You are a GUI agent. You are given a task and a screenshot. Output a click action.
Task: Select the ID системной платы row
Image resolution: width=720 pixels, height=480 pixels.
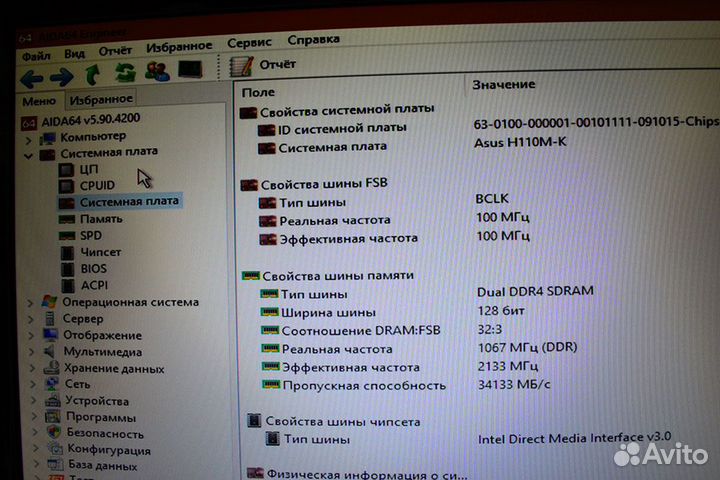[x=332, y=129]
